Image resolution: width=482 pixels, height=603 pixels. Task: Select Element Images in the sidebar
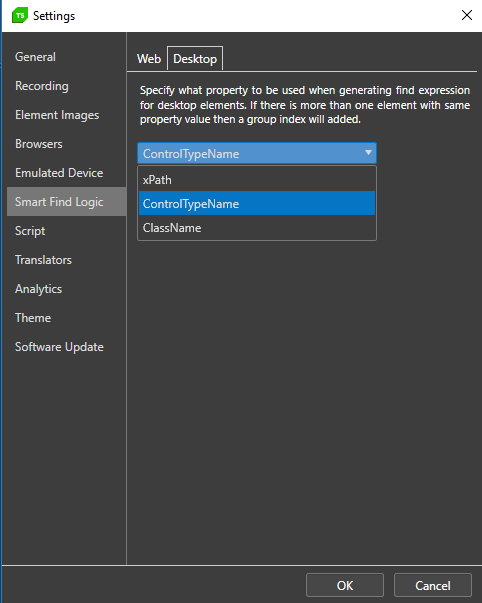[57, 115]
